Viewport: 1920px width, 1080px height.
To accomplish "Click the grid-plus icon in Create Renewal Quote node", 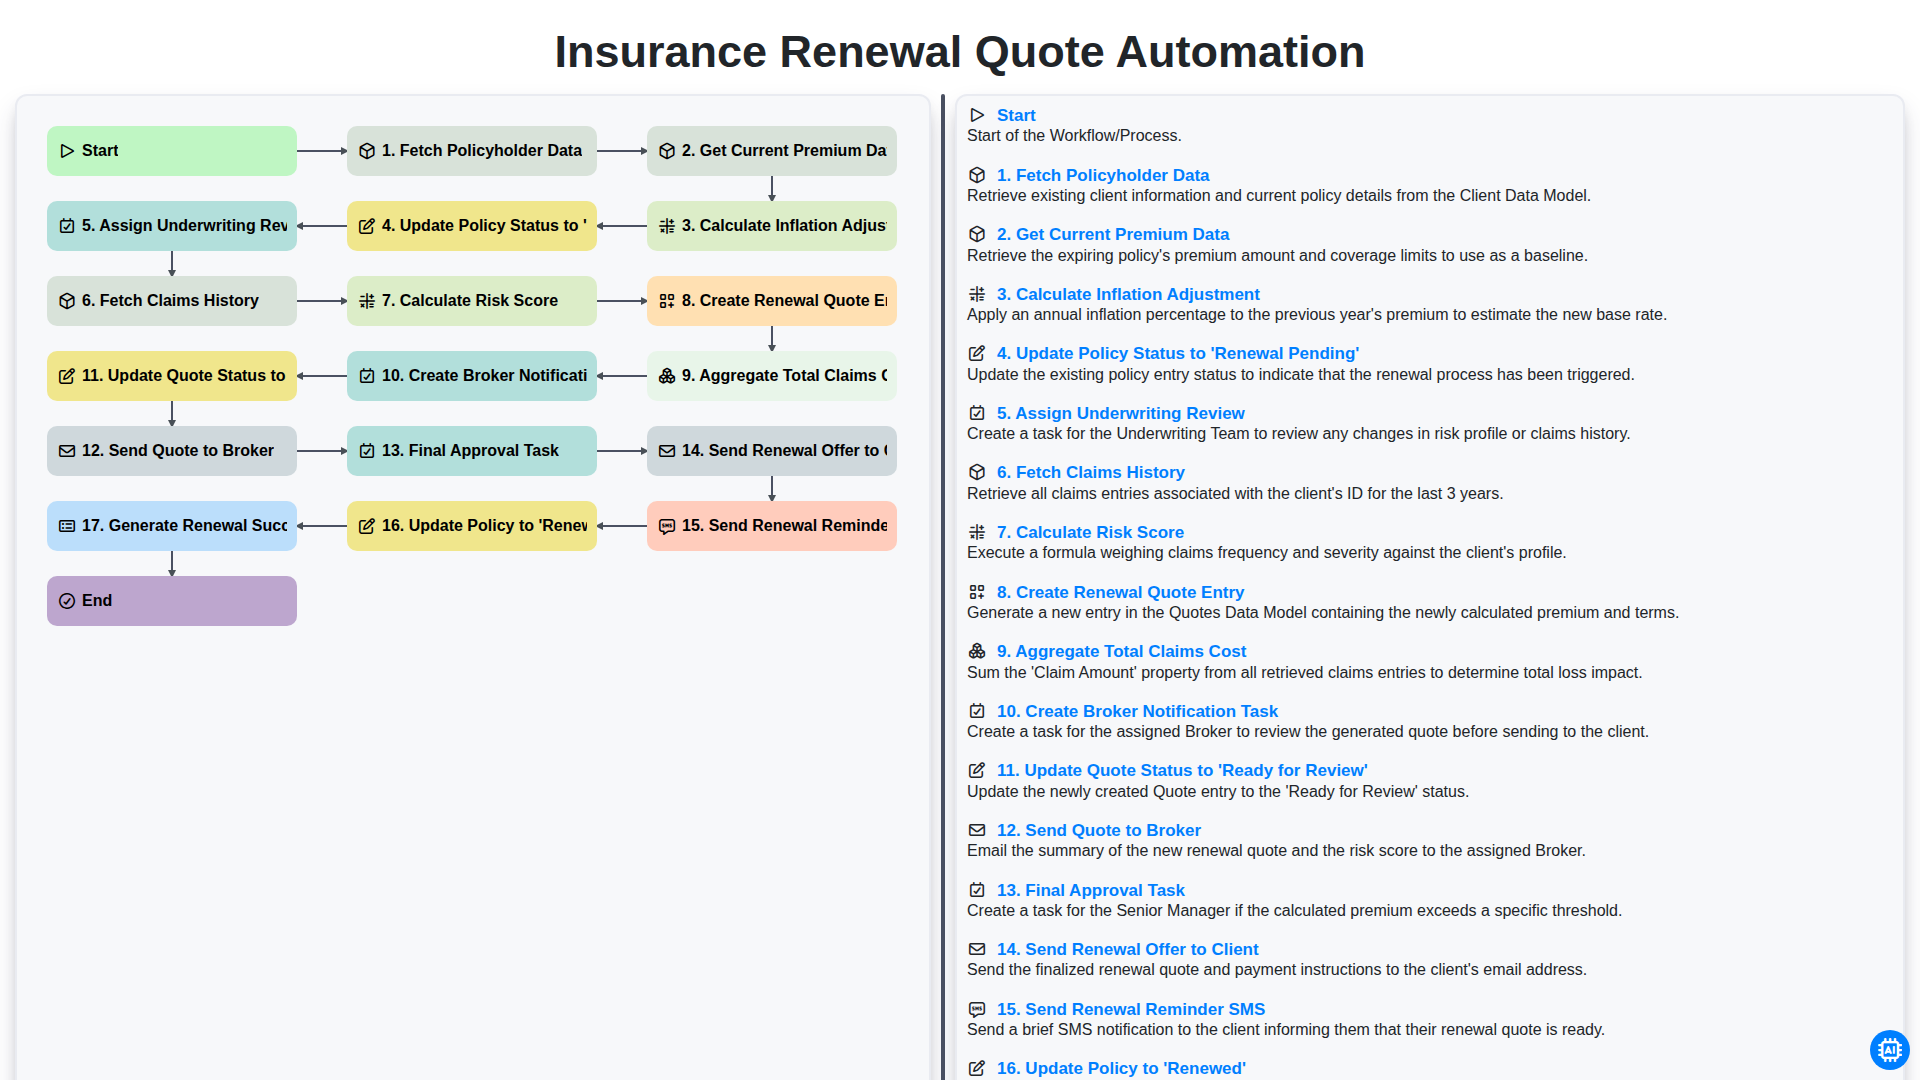I will pyautogui.click(x=667, y=301).
